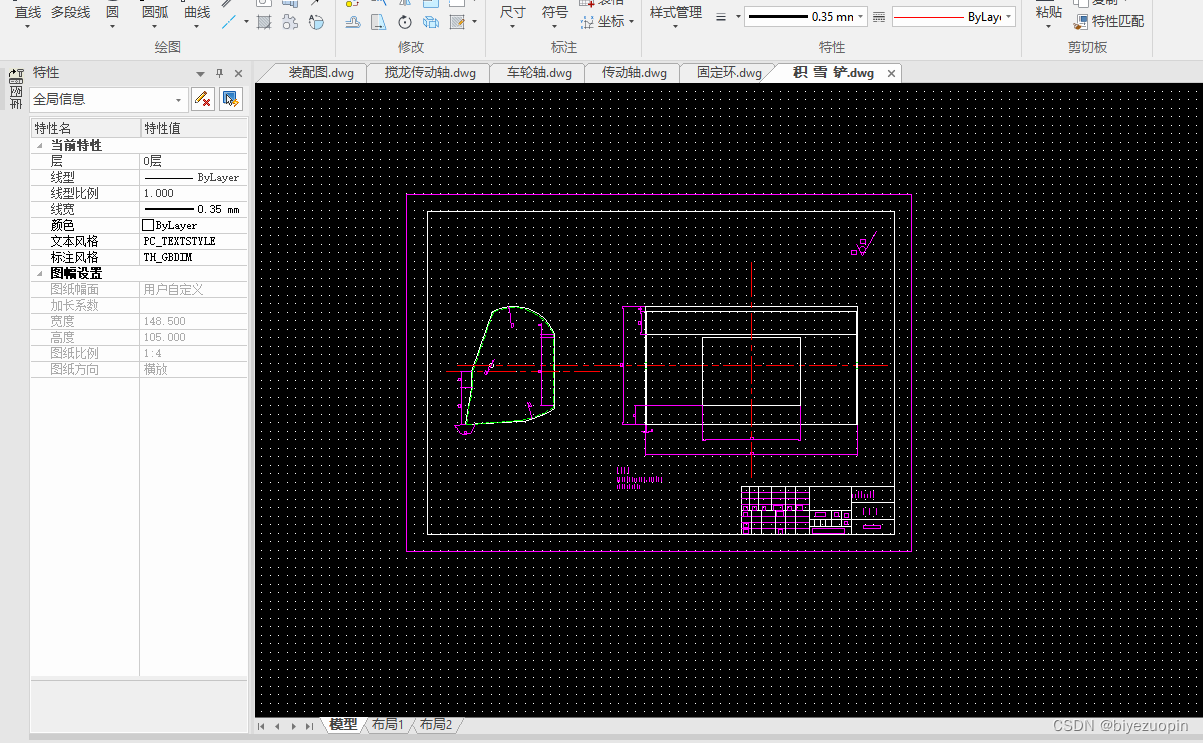Switch to 车轮轴.dwg tab
The height and width of the screenshot is (743, 1203).
pyautogui.click(x=539, y=73)
